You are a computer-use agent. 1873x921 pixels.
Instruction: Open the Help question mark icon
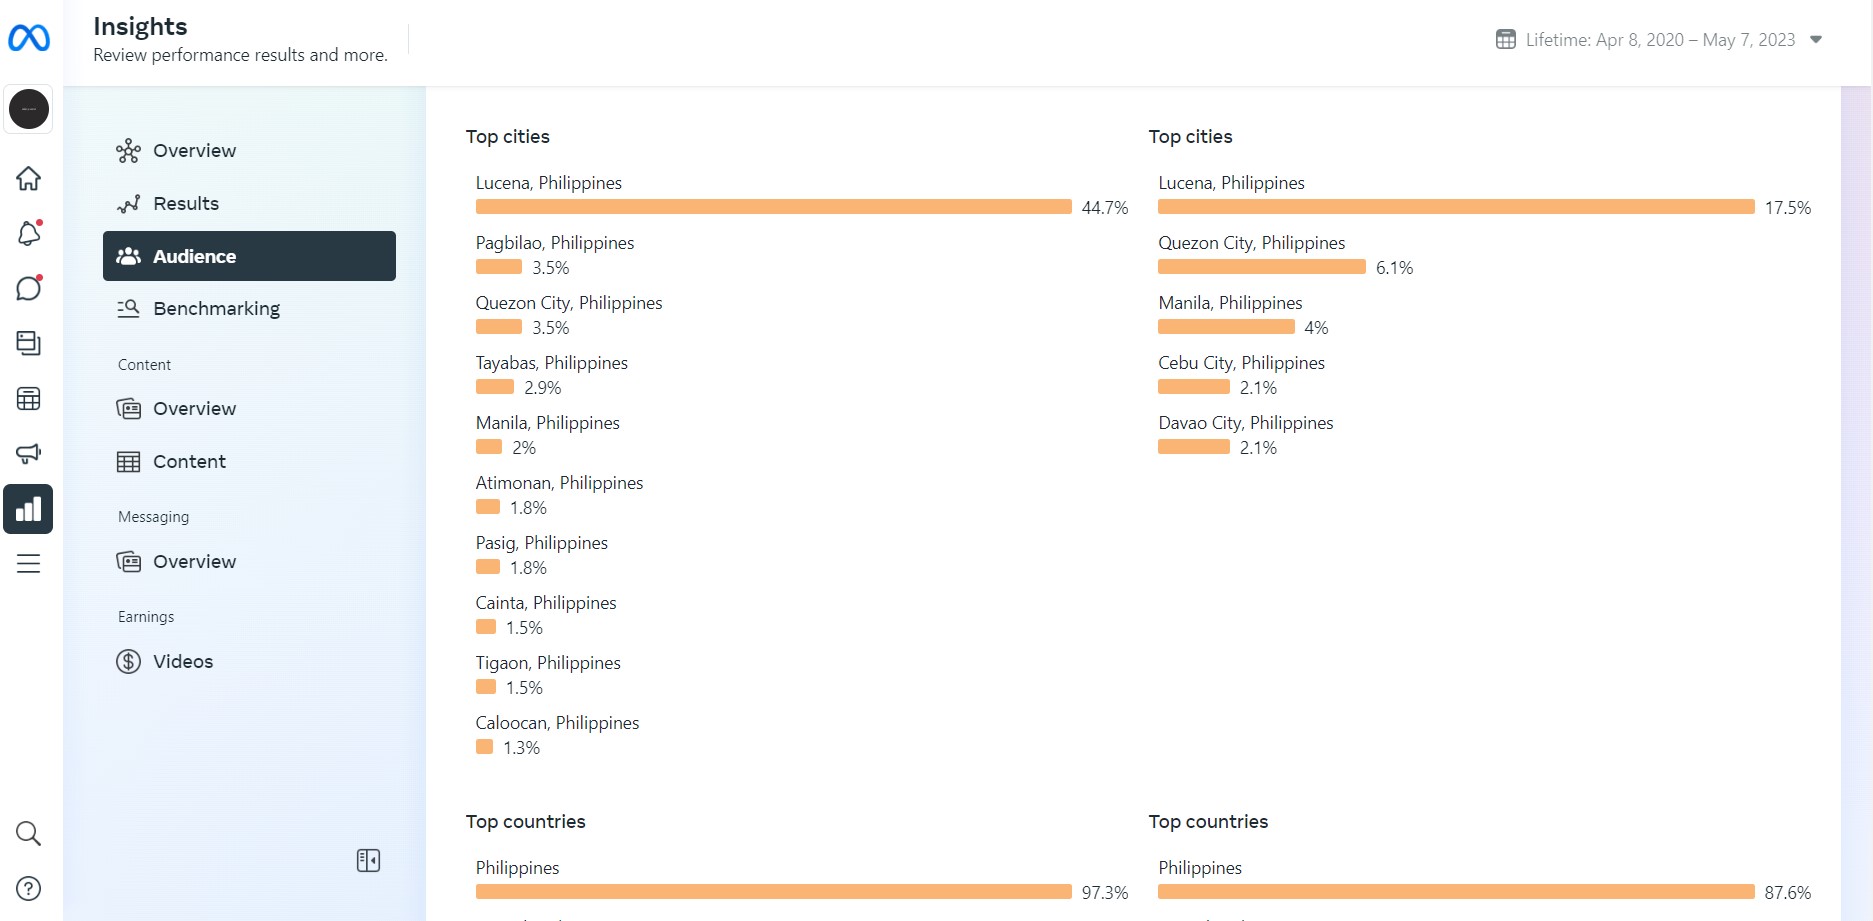coord(29,888)
